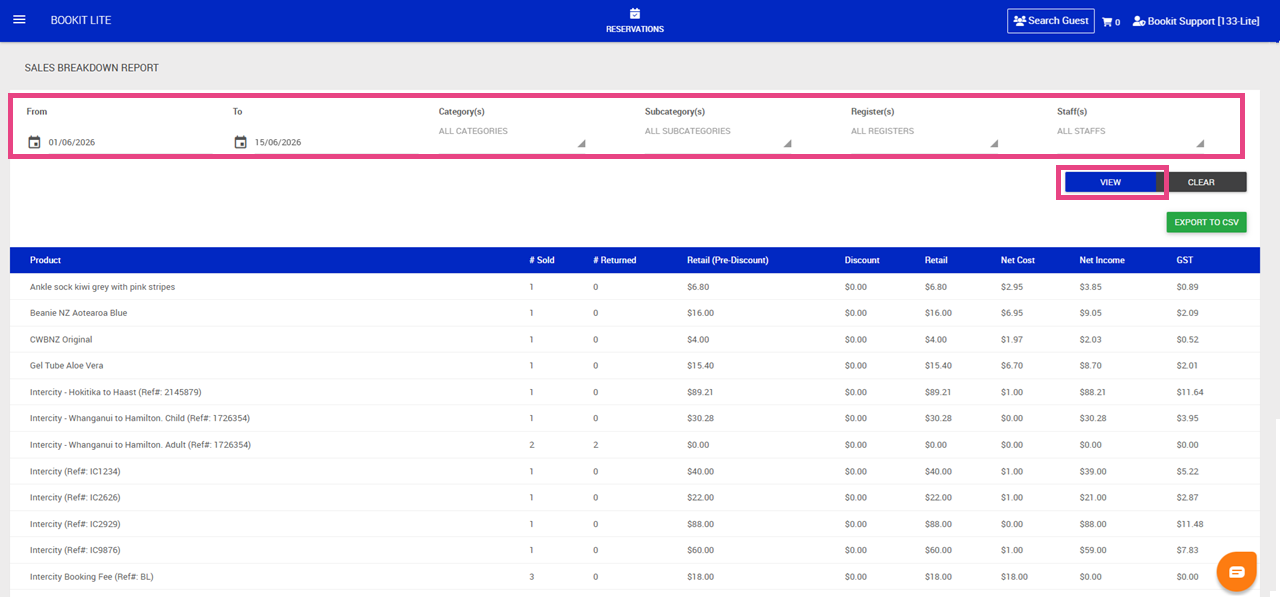Select Intercity Booking Fee row
The width and height of the screenshot is (1280, 597).
tap(635, 577)
